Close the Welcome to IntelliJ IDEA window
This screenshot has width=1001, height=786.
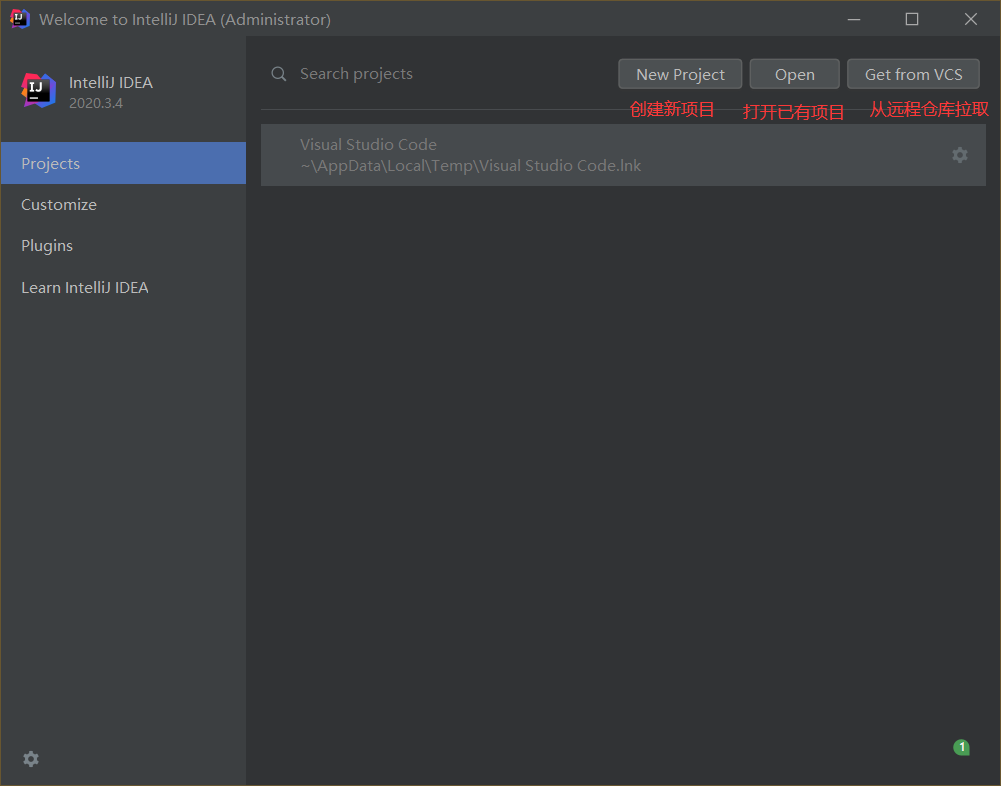[x=970, y=19]
